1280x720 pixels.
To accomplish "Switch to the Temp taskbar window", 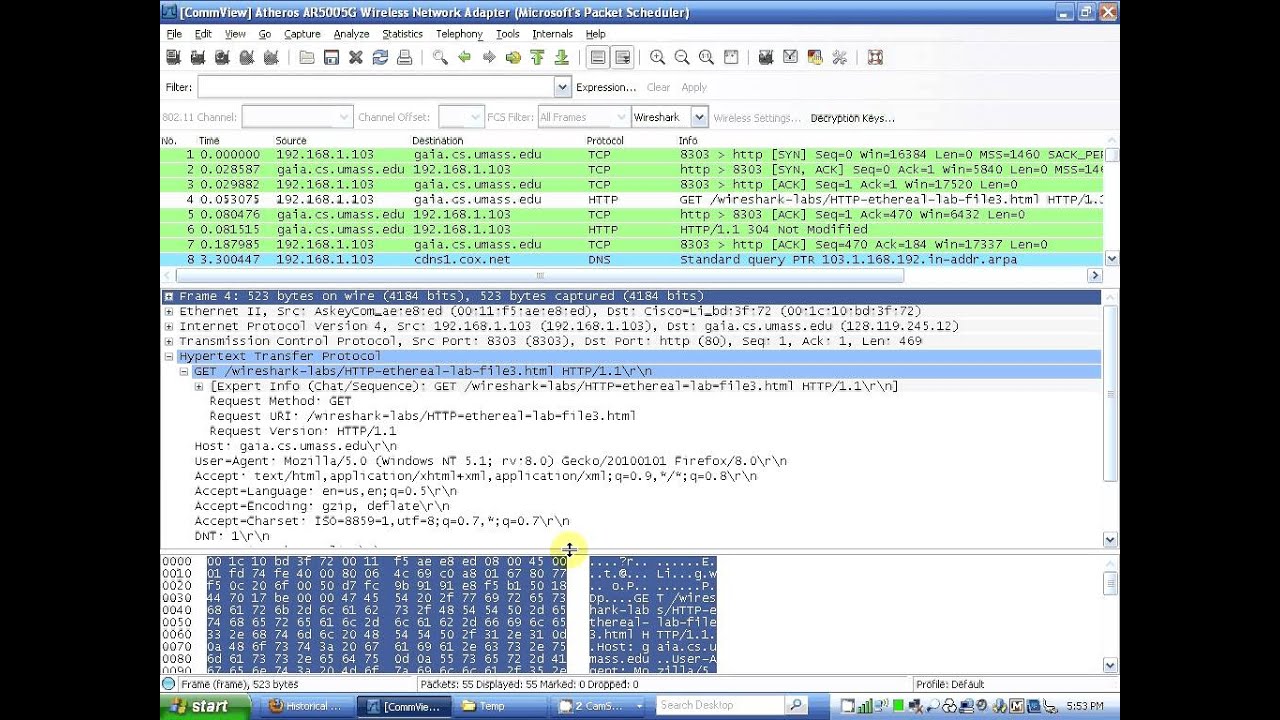I will 500,706.
